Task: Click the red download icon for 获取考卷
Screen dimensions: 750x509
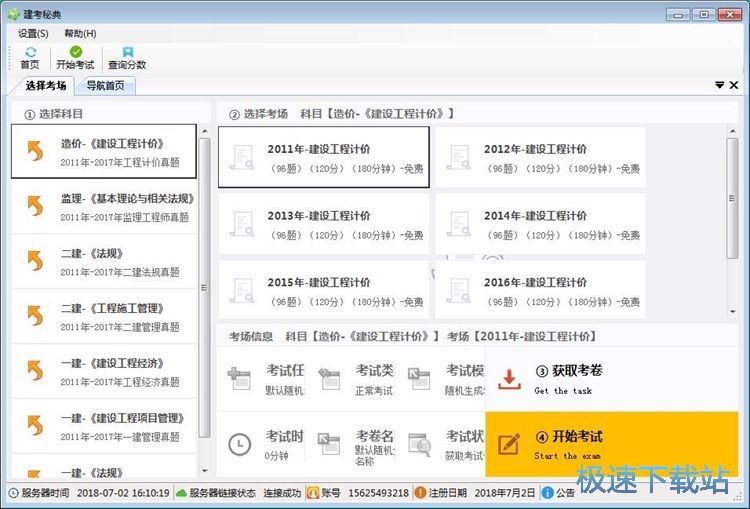Action: point(509,379)
